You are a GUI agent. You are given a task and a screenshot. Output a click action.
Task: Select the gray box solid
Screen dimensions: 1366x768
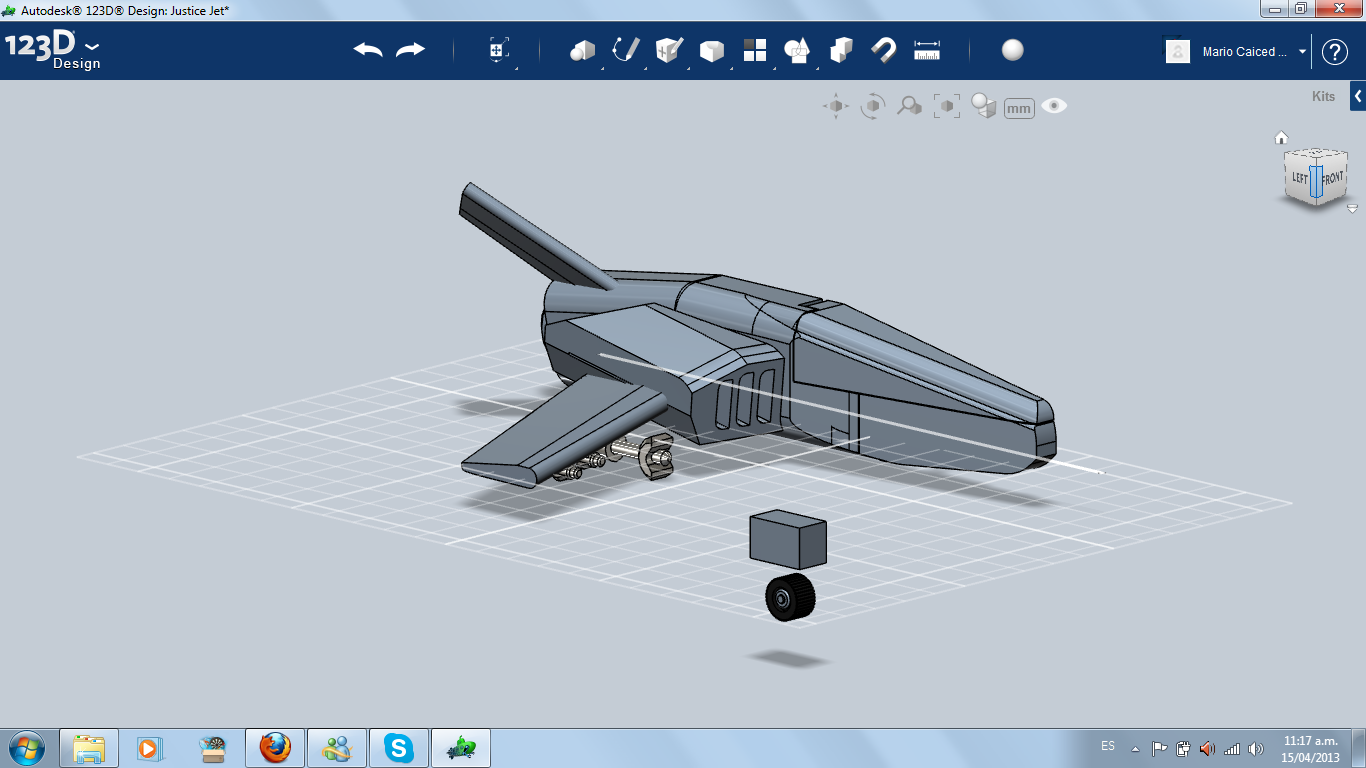pos(788,538)
